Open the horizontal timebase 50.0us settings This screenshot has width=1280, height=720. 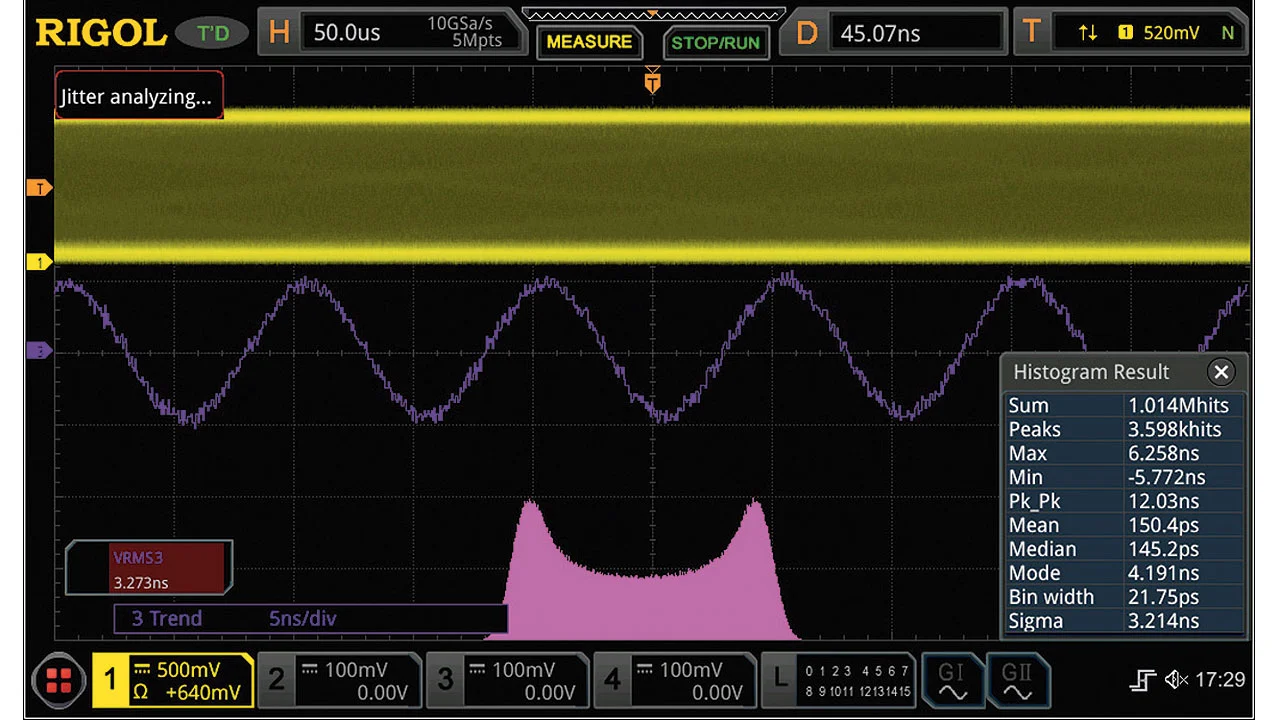390,33
